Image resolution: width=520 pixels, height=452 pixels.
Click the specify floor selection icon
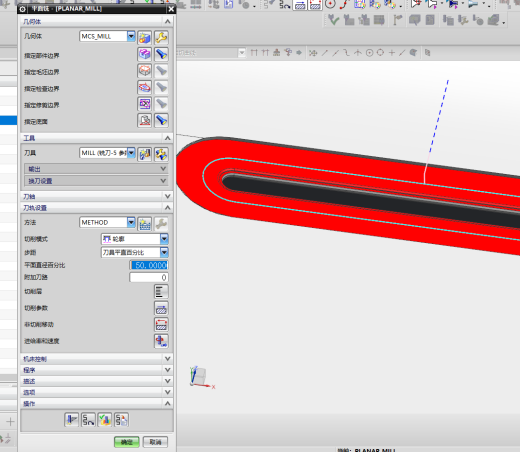pyautogui.click(x=145, y=120)
